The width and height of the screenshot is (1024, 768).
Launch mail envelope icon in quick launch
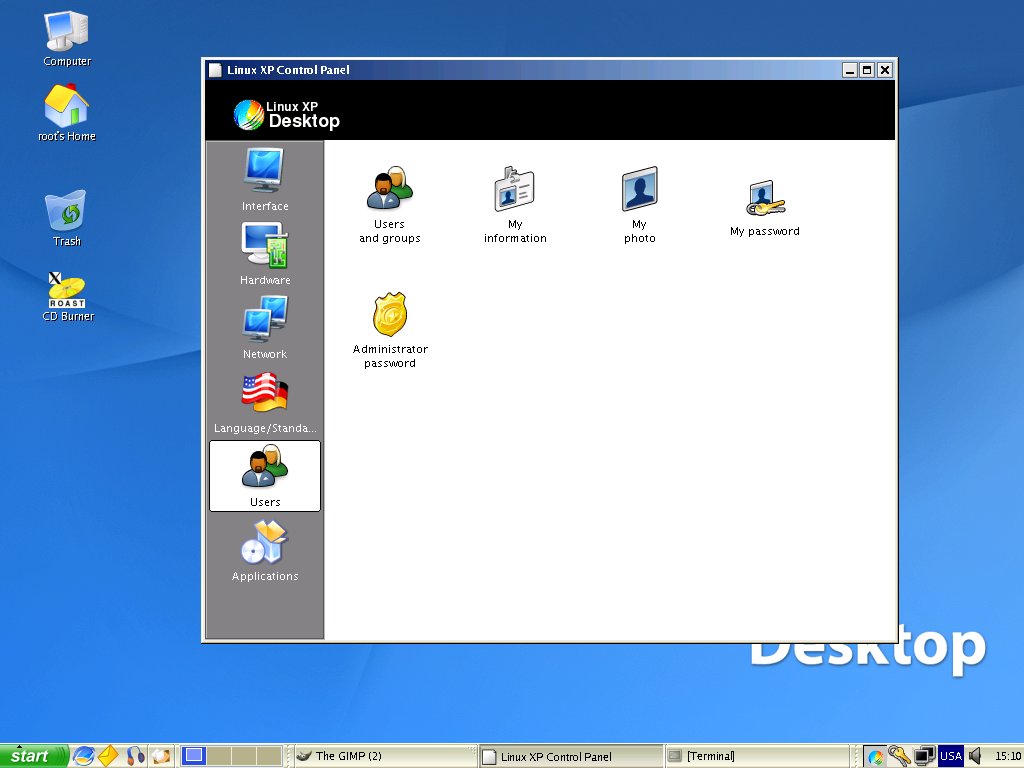[108, 756]
